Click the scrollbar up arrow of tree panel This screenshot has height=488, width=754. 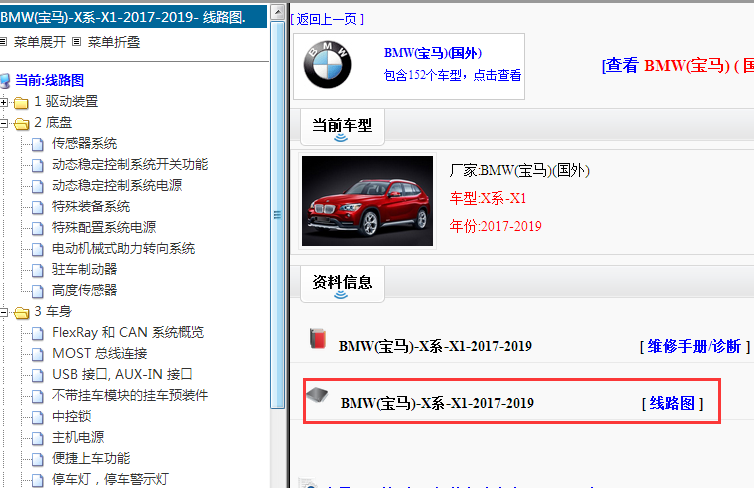[277, 12]
